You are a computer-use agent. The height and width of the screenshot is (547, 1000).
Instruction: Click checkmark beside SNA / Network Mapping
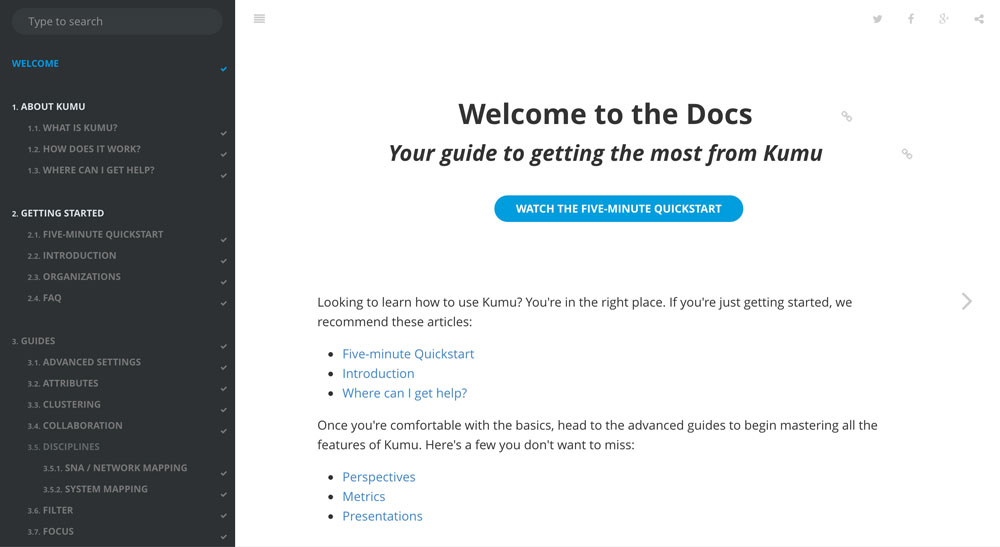224,473
